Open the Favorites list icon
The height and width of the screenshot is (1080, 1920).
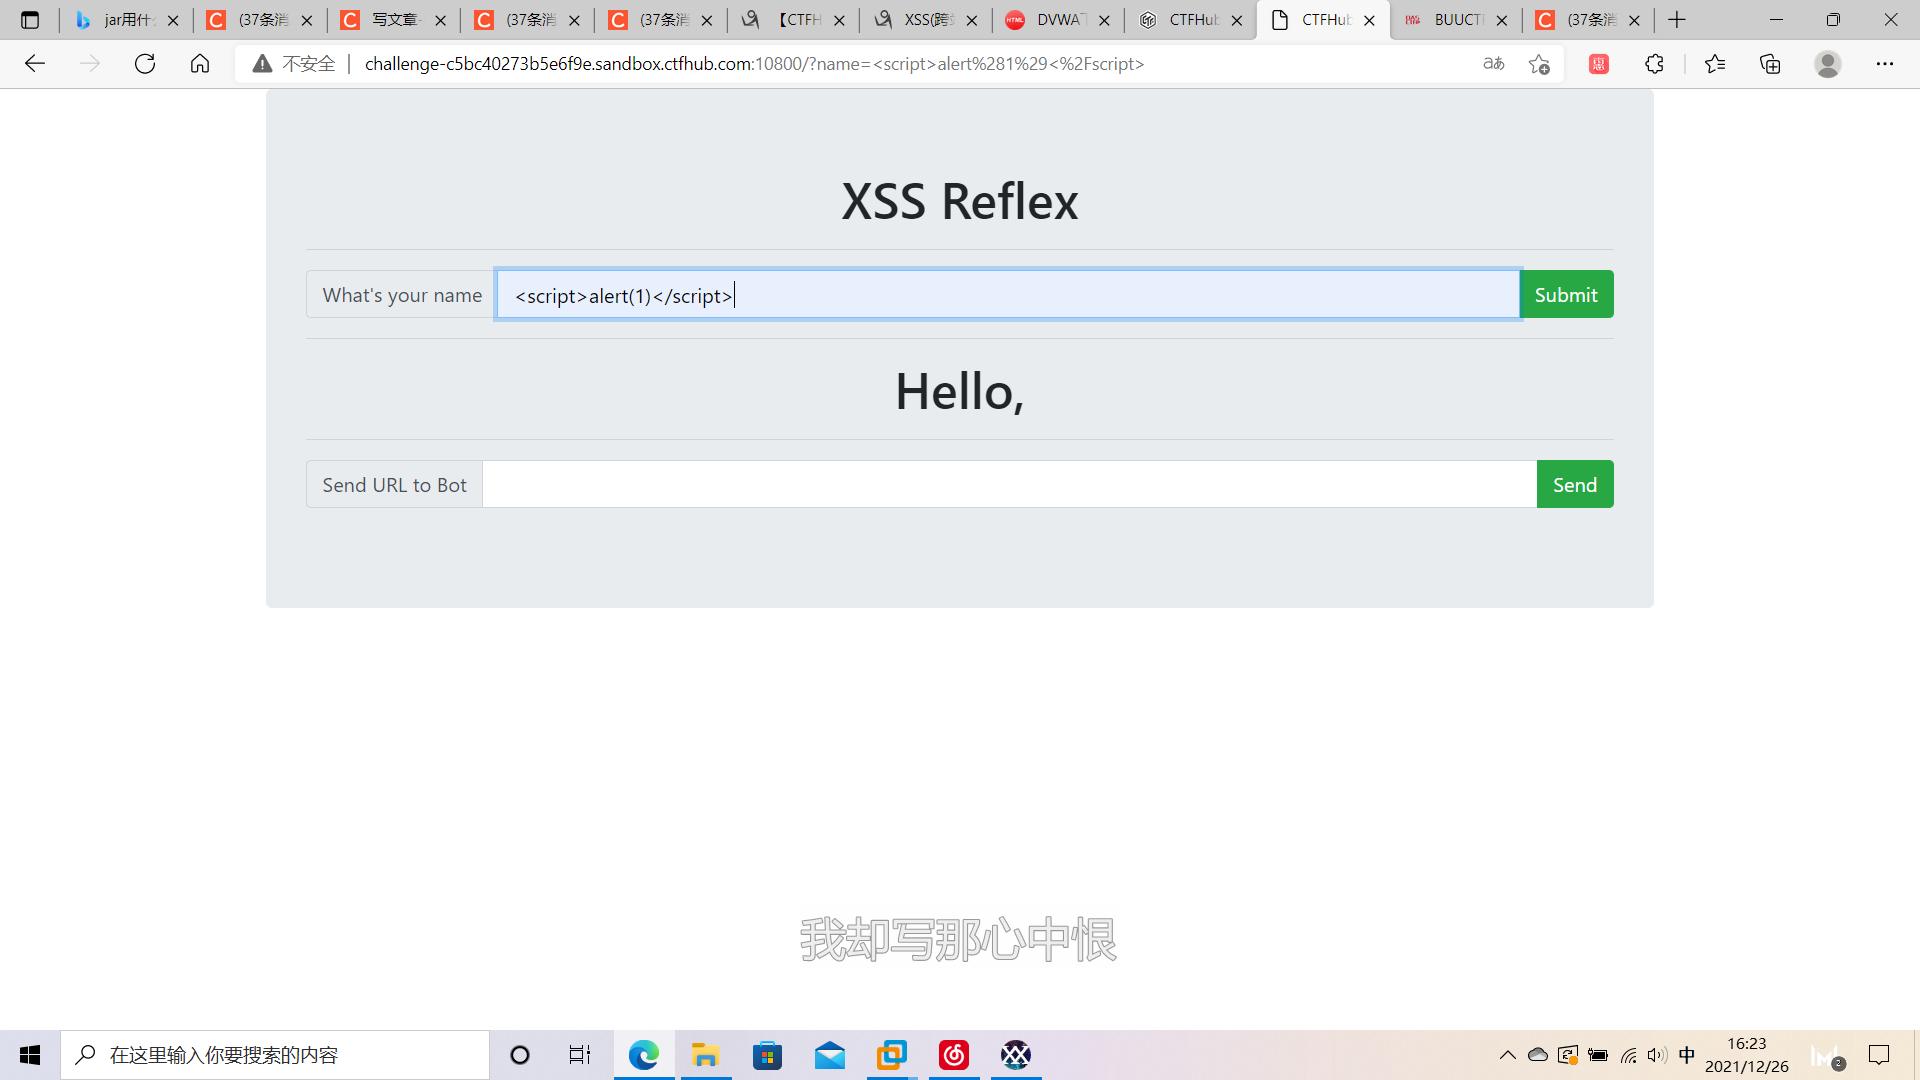[x=1714, y=63]
